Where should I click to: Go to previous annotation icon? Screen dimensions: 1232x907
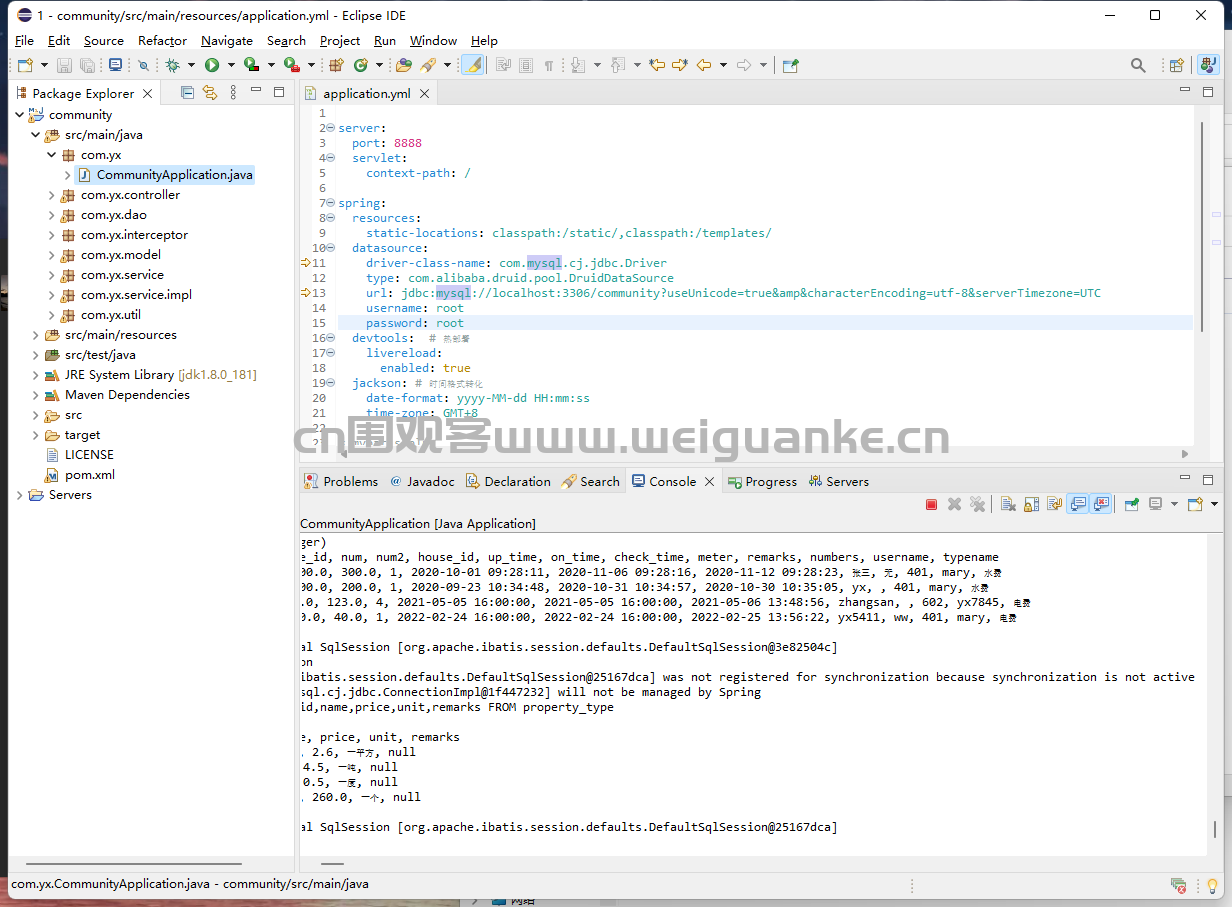617,65
